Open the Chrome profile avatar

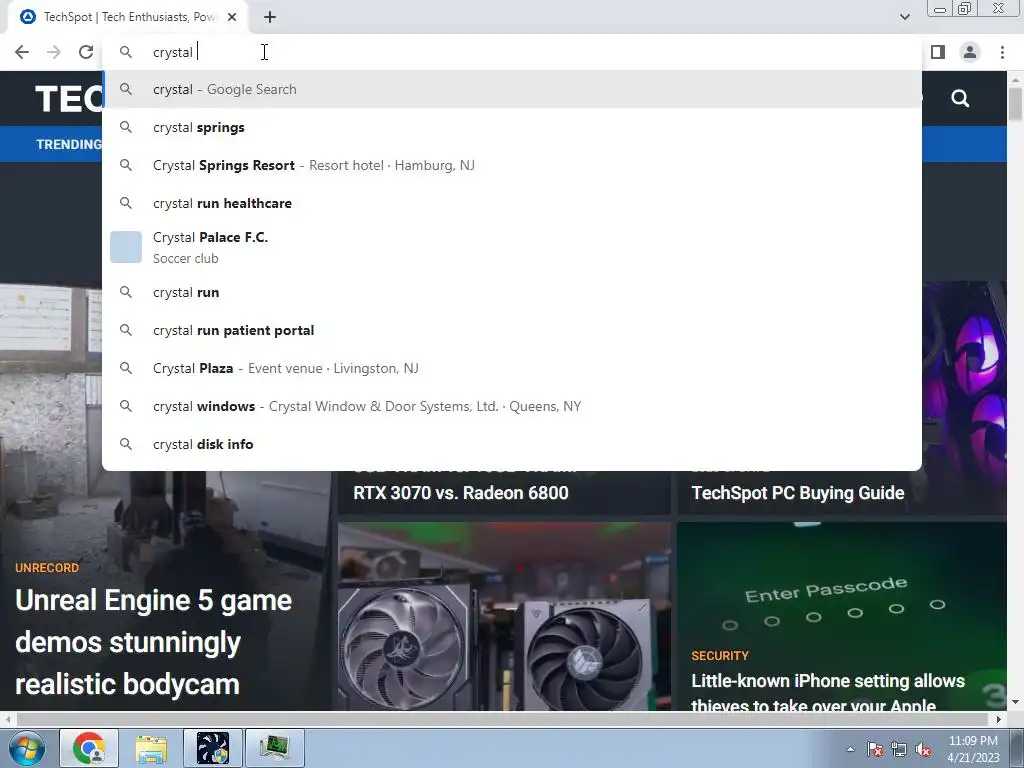[970, 52]
